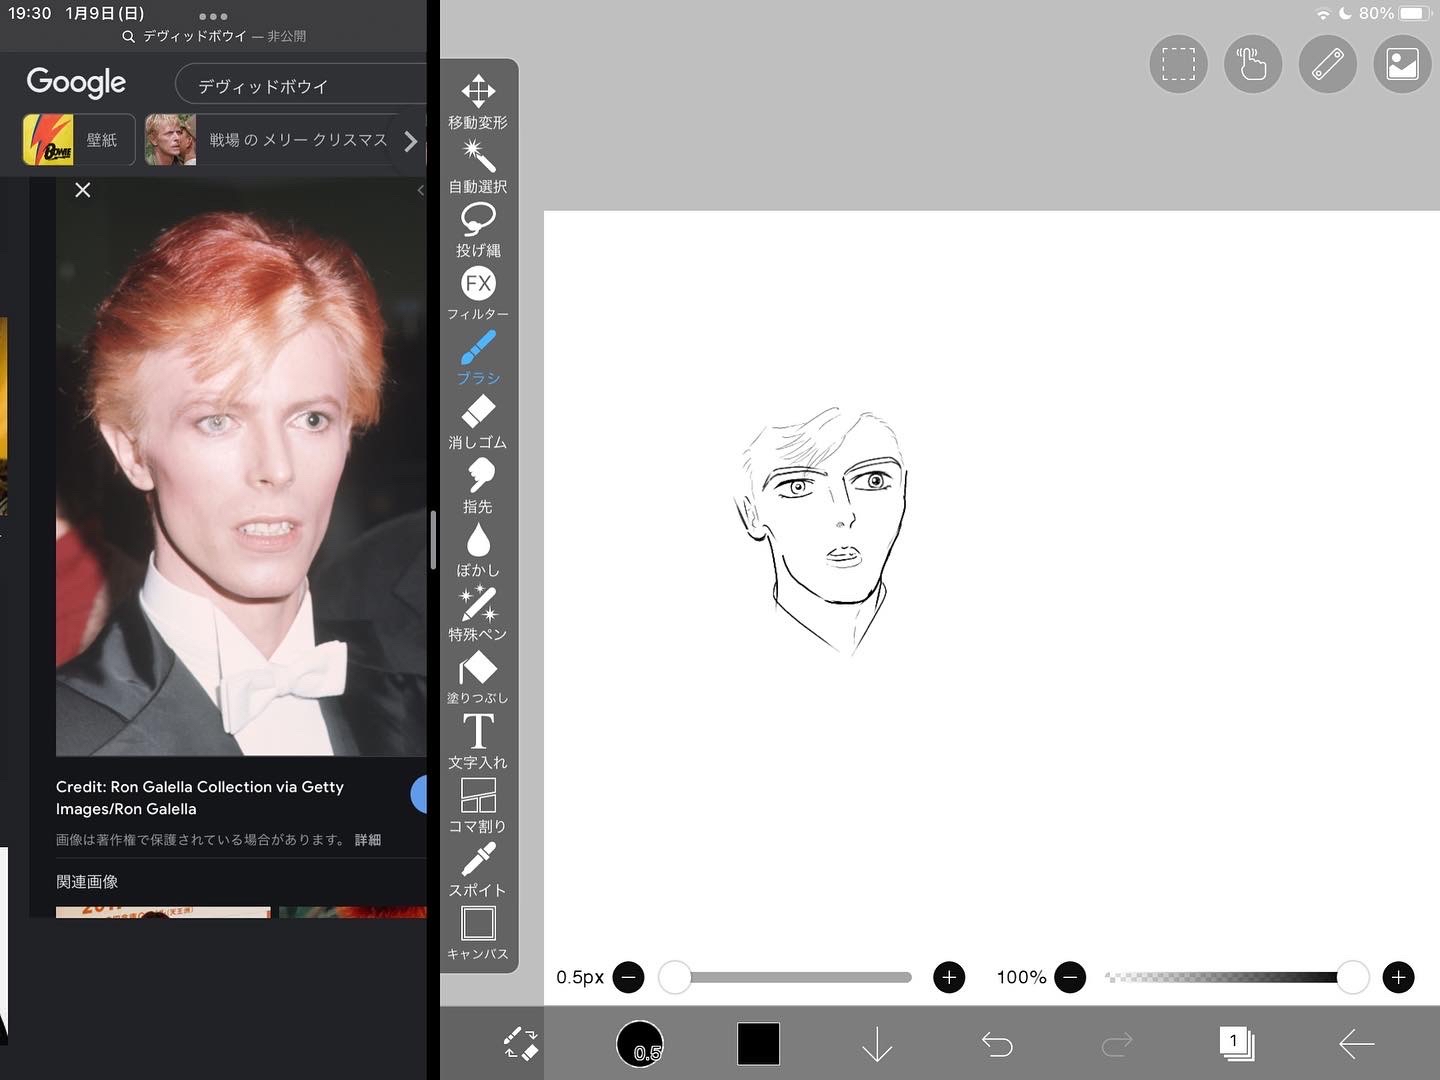Toggle the stabilizer hand icon
The width and height of the screenshot is (1440, 1080).
pyautogui.click(x=1252, y=65)
